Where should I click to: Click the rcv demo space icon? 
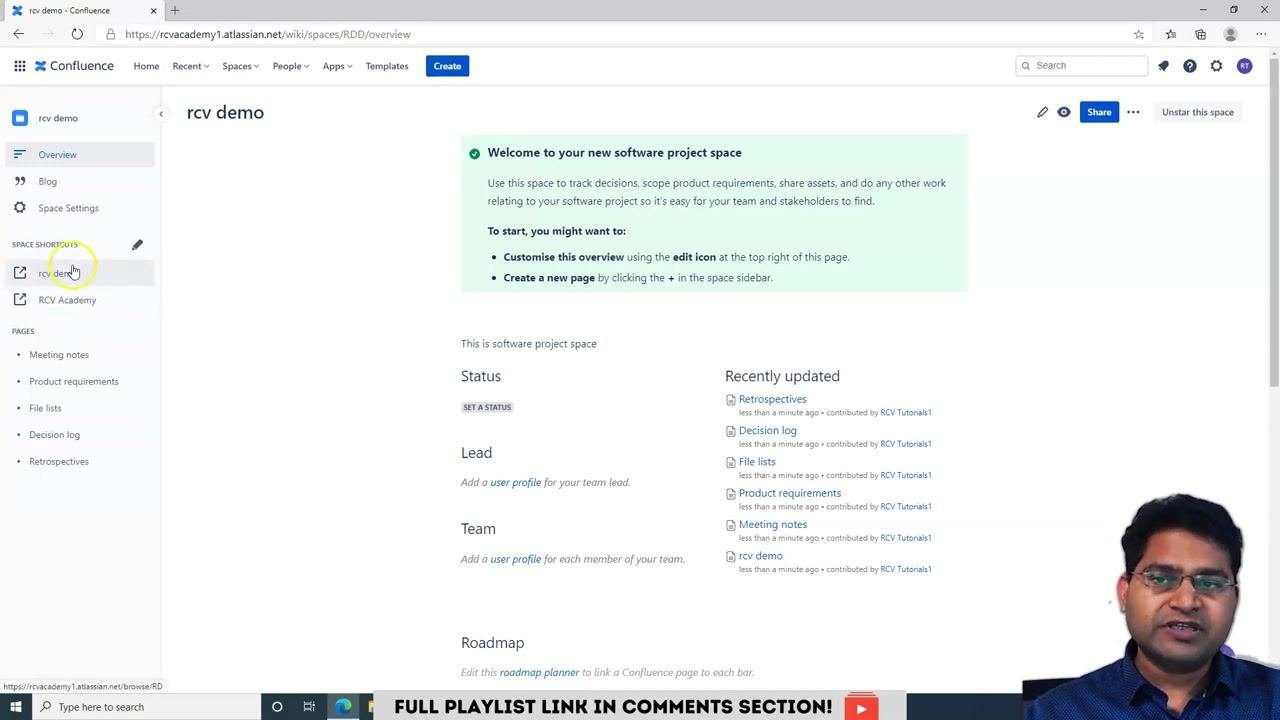point(20,118)
